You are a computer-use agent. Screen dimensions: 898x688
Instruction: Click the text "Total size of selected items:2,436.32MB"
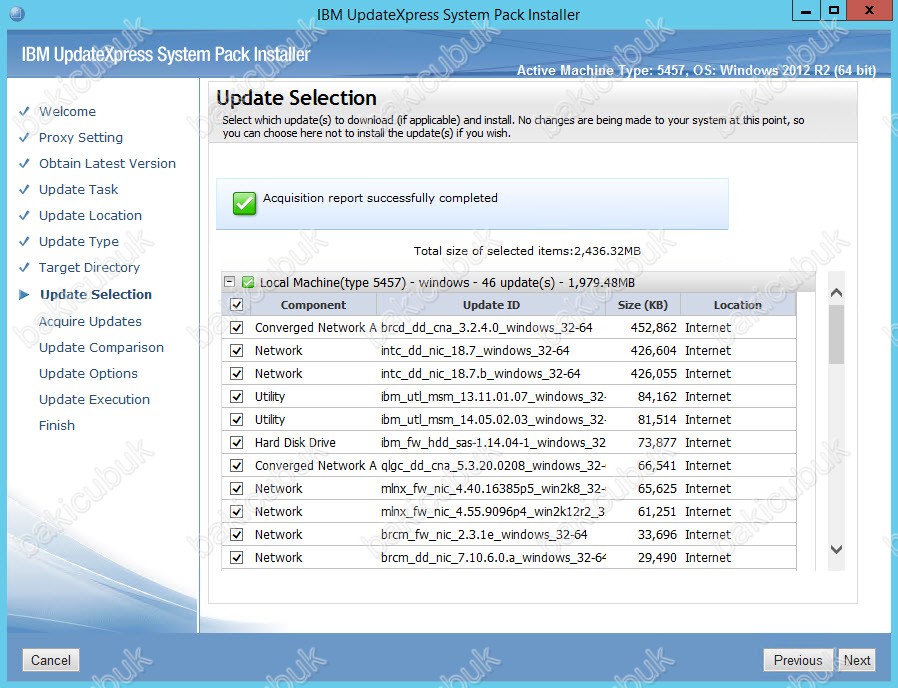tap(527, 251)
